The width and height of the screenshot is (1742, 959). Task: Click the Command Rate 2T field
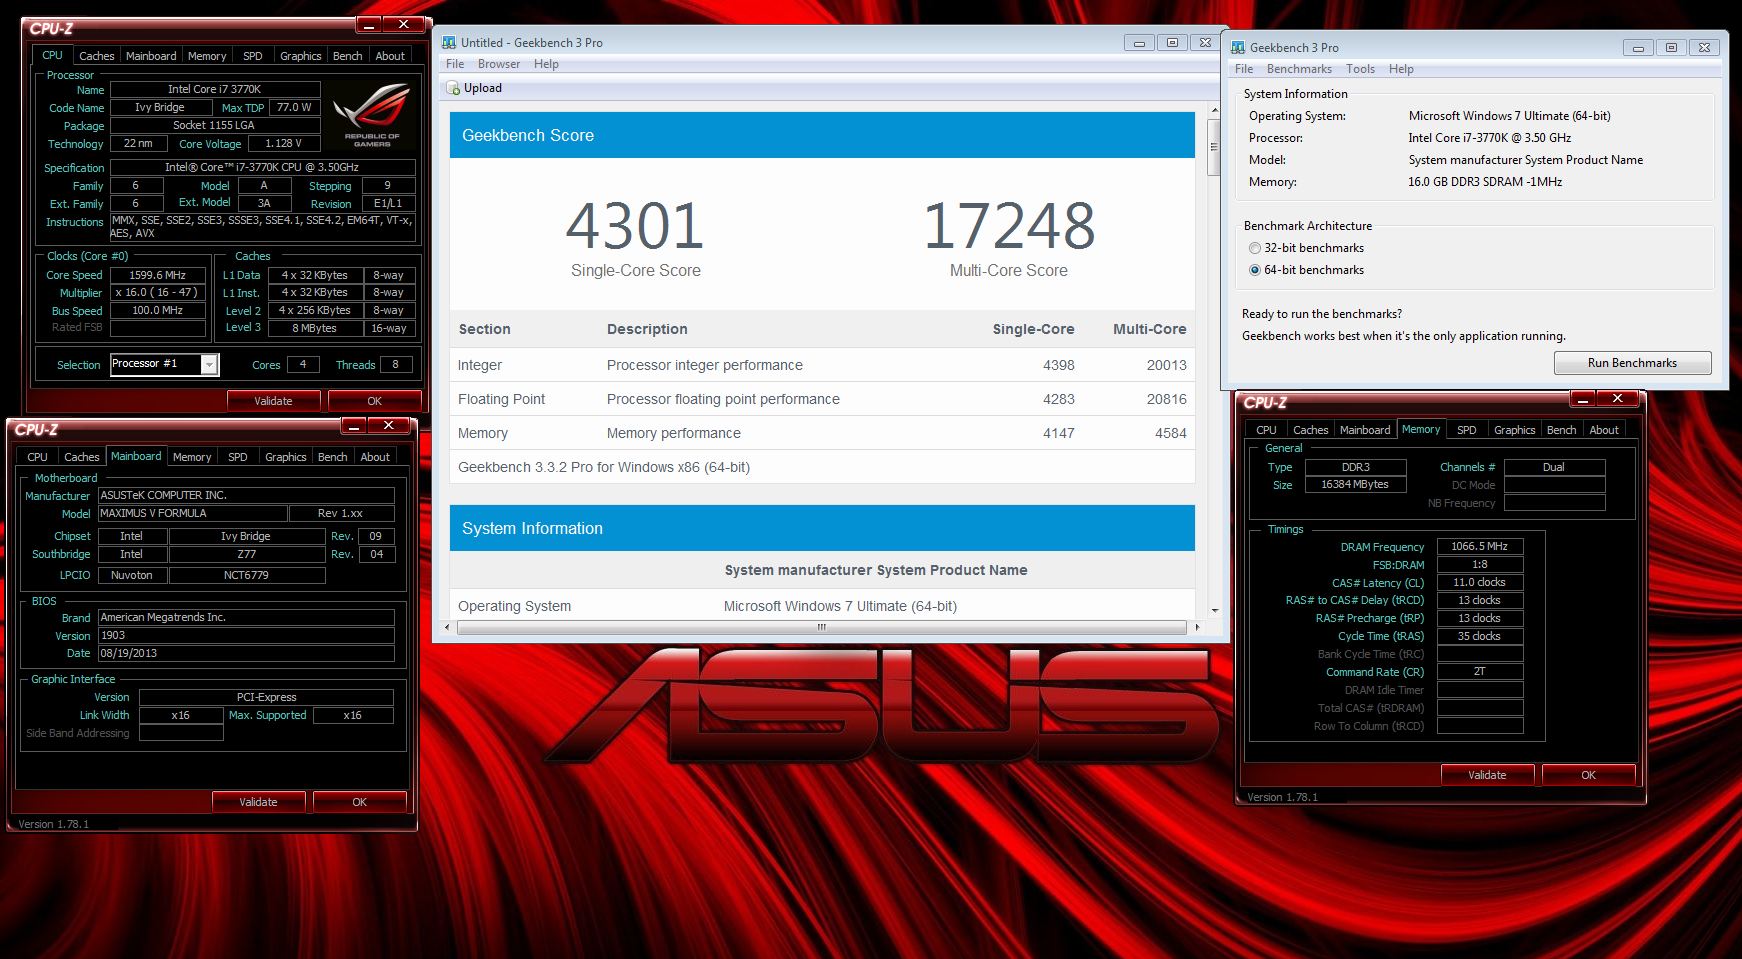click(1480, 672)
